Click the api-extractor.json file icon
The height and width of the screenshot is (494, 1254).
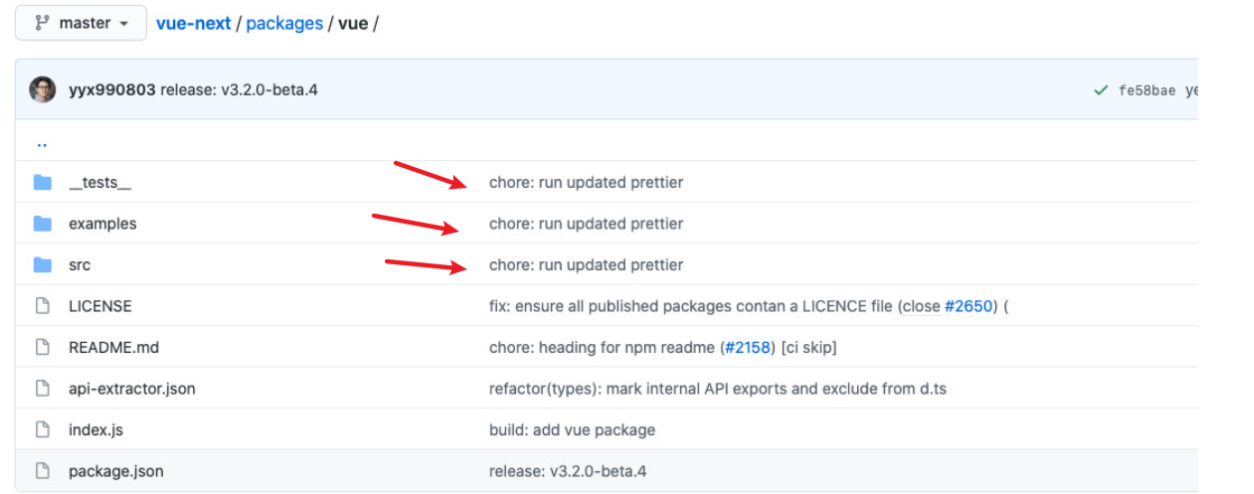(42, 389)
